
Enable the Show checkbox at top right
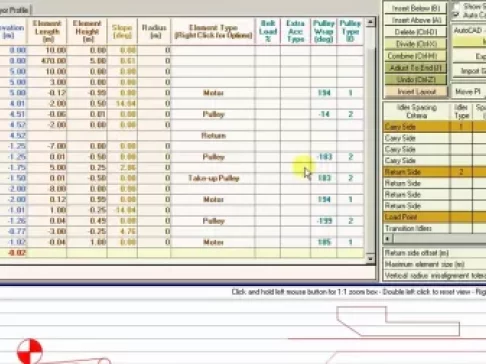click(x=456, y=6)
